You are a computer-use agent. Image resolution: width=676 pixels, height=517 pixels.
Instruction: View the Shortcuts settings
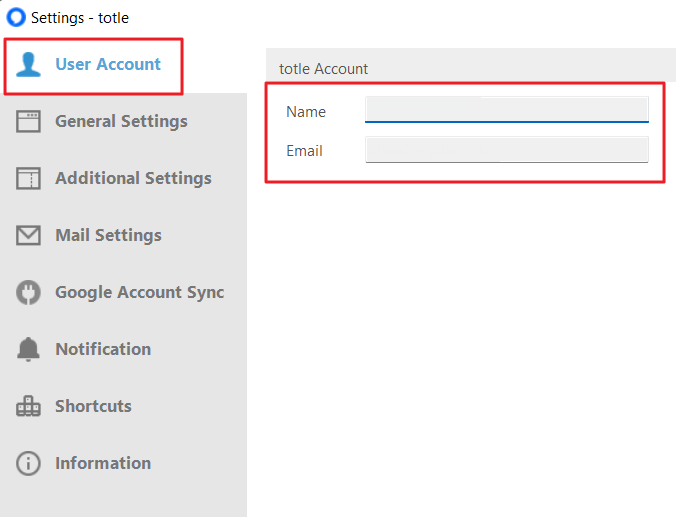coord(123,406)
